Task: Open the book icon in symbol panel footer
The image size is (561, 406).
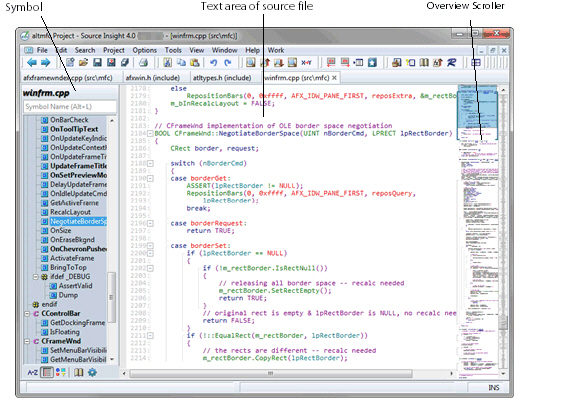Action: tap(79, 373)
